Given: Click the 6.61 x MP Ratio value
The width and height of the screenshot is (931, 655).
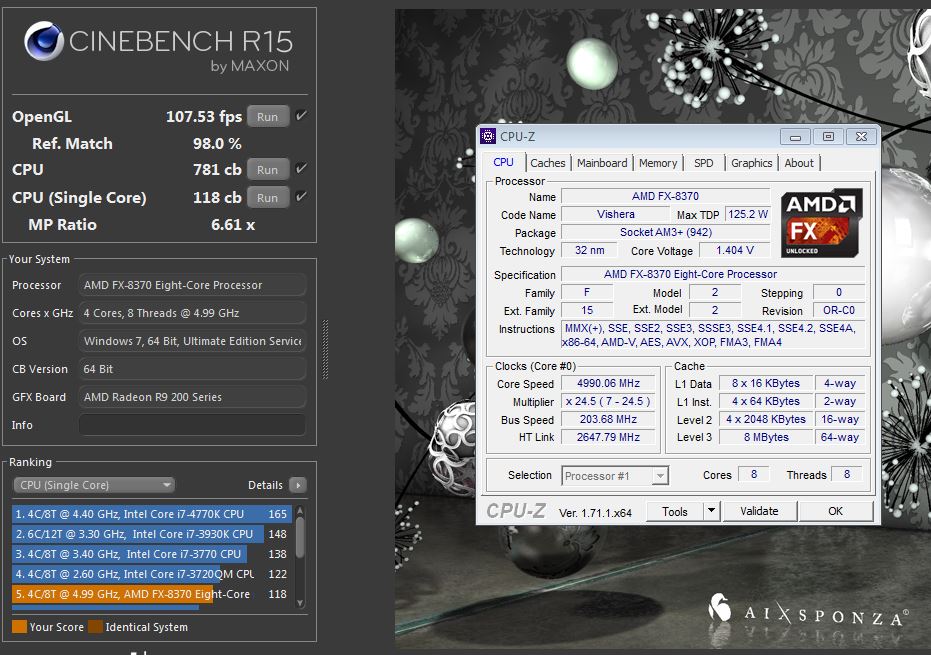Looking at the screenshot, I should point(233,224).
